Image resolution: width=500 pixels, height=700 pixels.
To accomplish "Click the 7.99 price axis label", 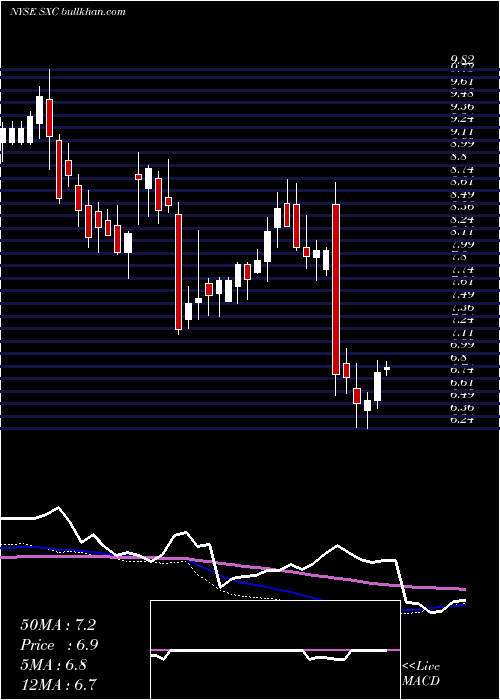I will coord(462,244).
